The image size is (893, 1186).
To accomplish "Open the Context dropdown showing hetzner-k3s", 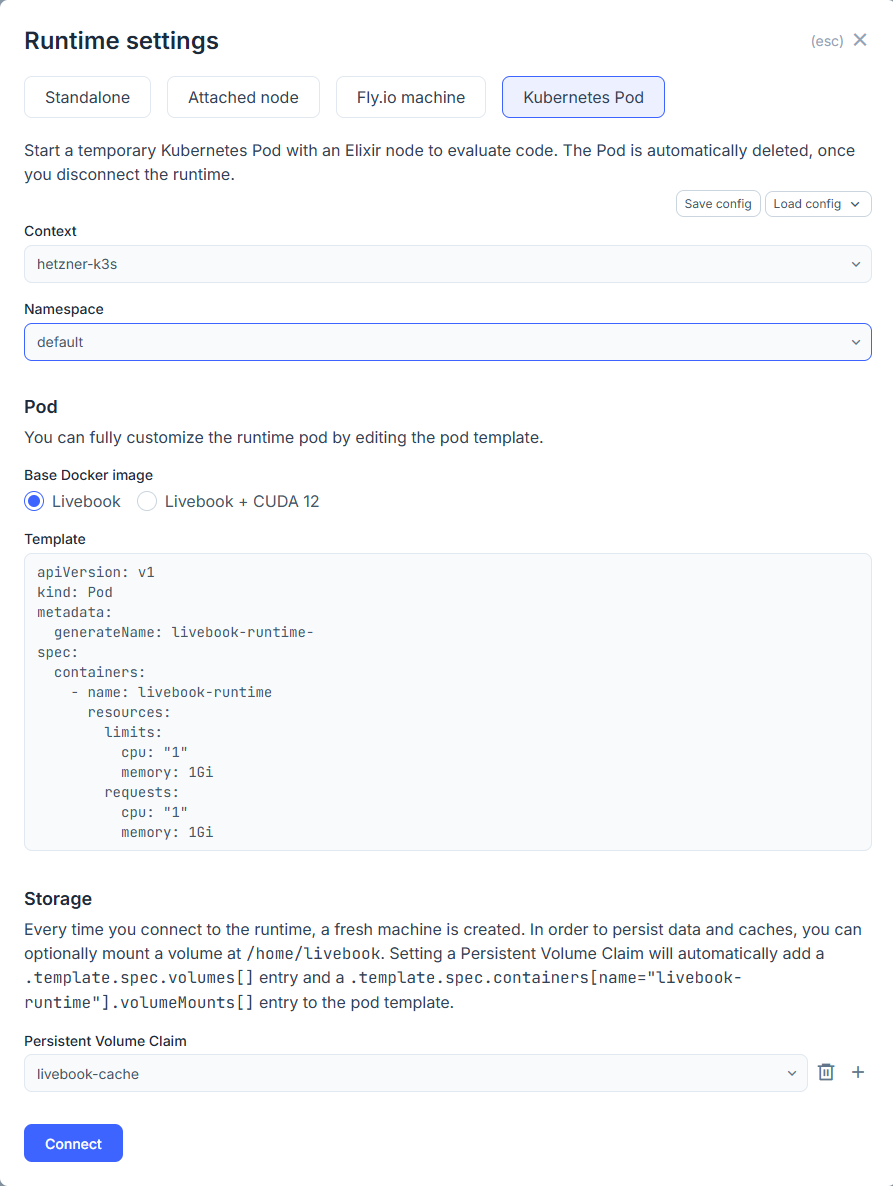I will [447, 263].
